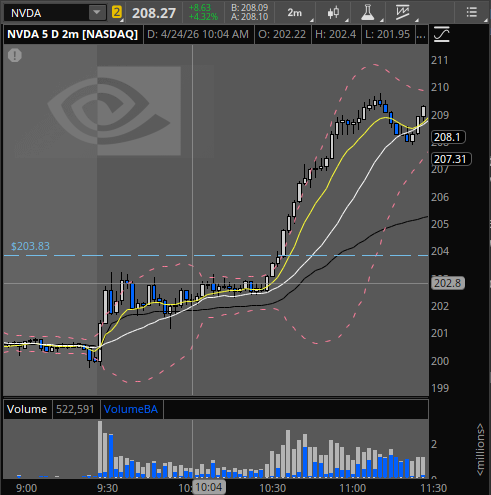Click the $203.83 price level label
The height and width of the screenshot is (495, 491).
[30, 246]
